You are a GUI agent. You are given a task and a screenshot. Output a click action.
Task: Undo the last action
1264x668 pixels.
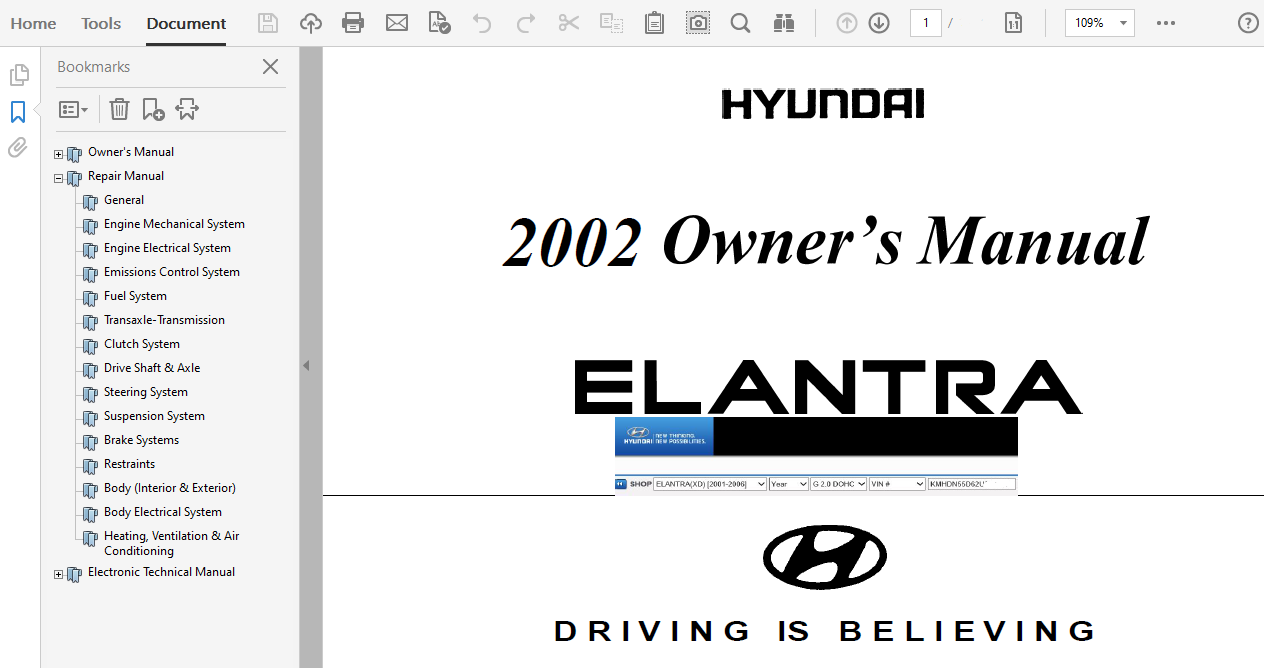coord(482,22)
